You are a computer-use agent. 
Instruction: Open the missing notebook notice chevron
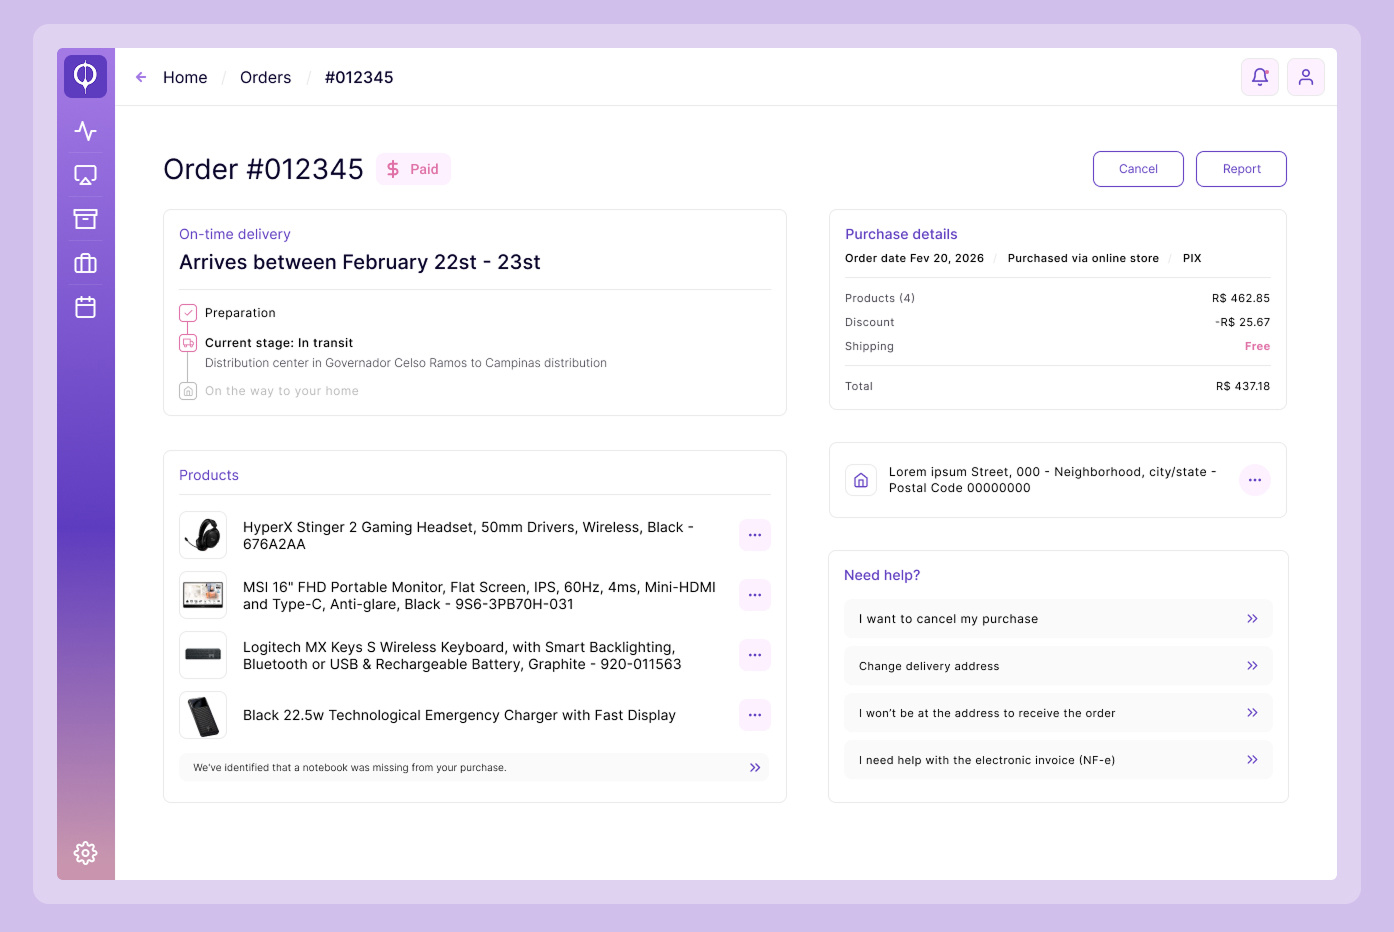pos(755,767)
